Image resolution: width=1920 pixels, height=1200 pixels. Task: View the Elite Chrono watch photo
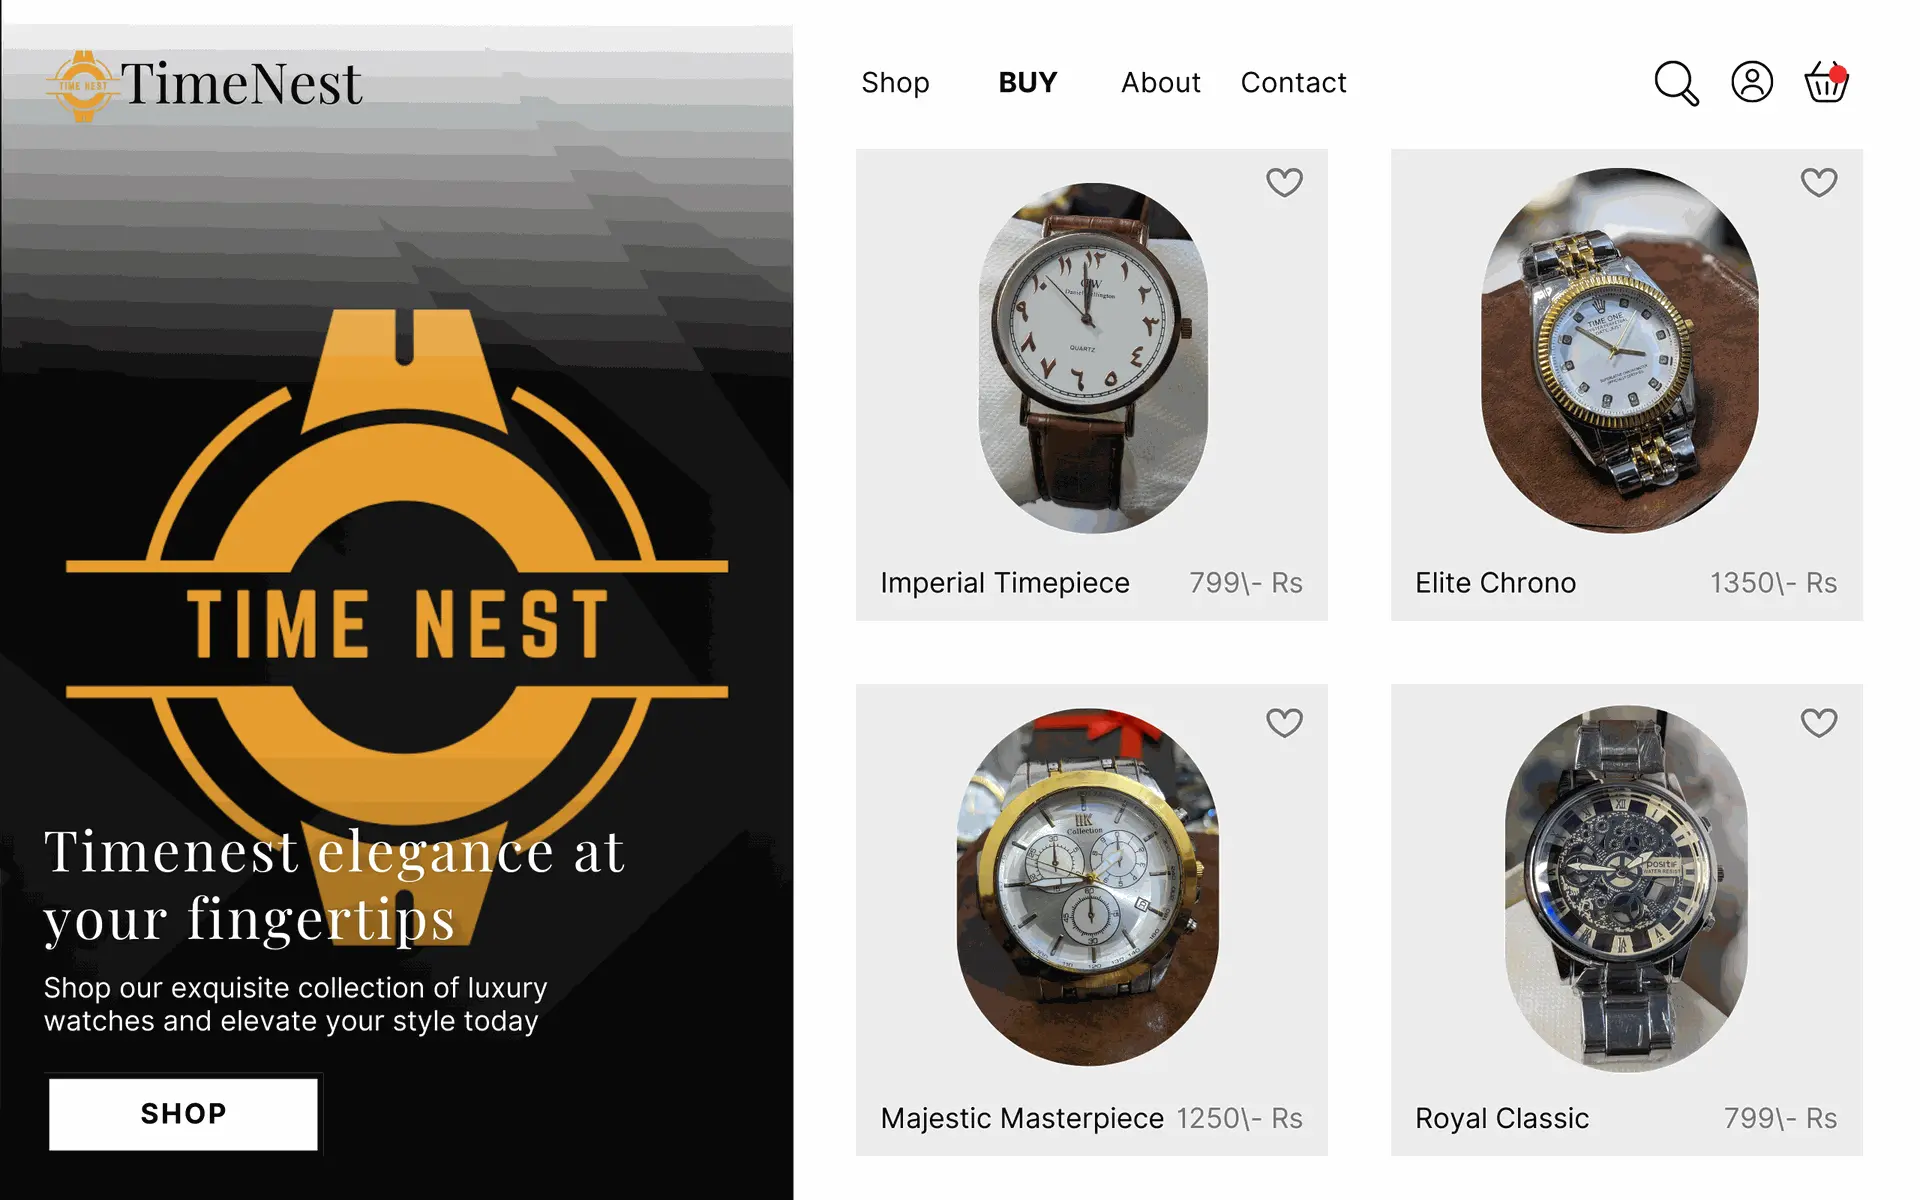click(x=1620, y=350)
